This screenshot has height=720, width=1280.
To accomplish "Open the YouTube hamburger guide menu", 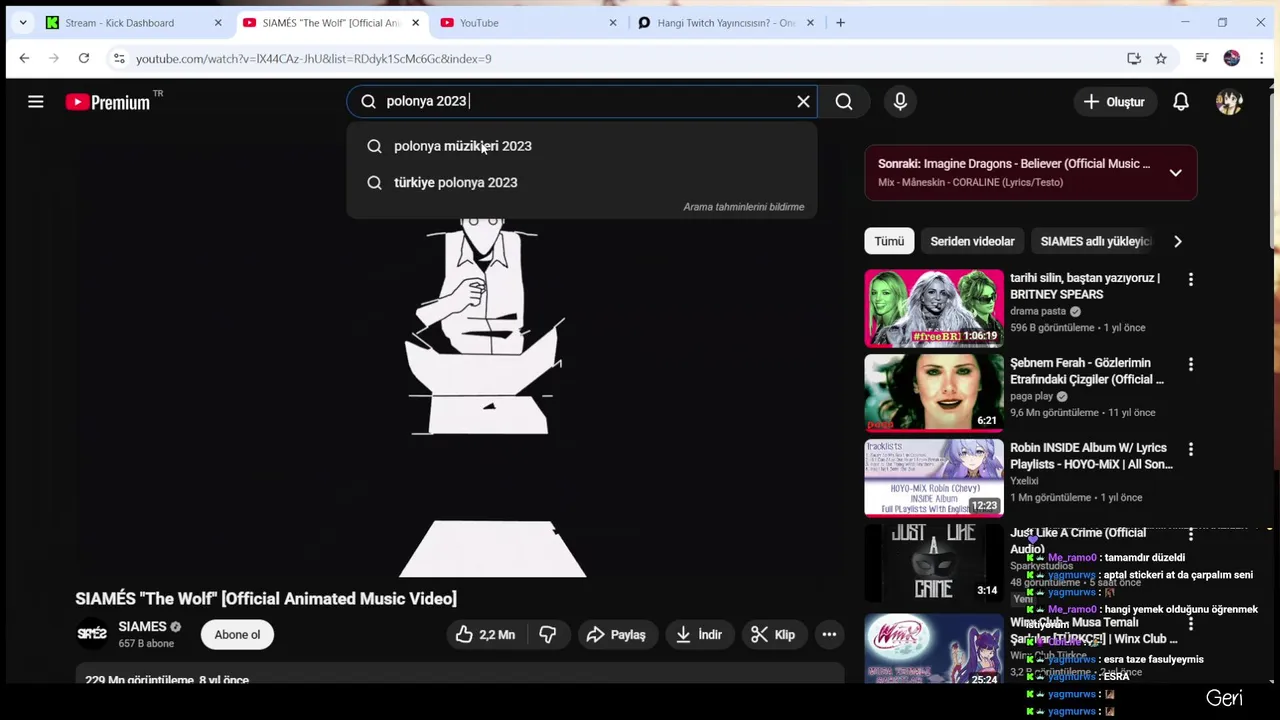I will (x=36, y=101).
